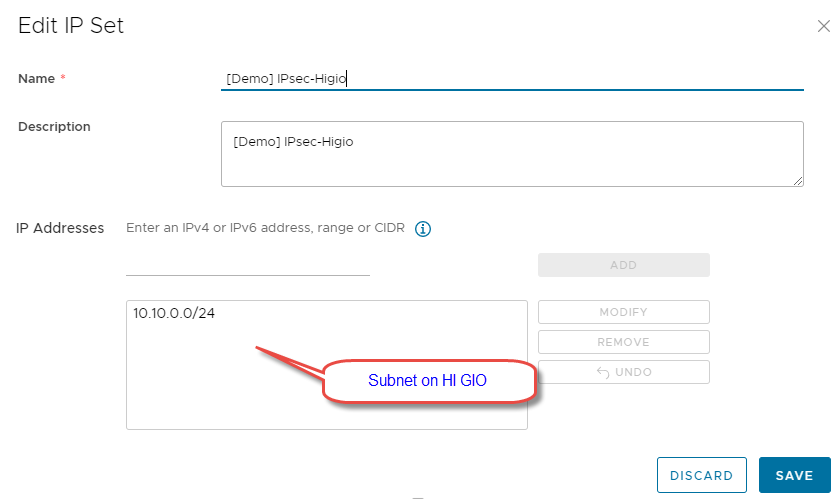Click the IPv4 or IPv6 hint text
The height and width of the screenshot is (499, 834).
click(x=265, y=228)
